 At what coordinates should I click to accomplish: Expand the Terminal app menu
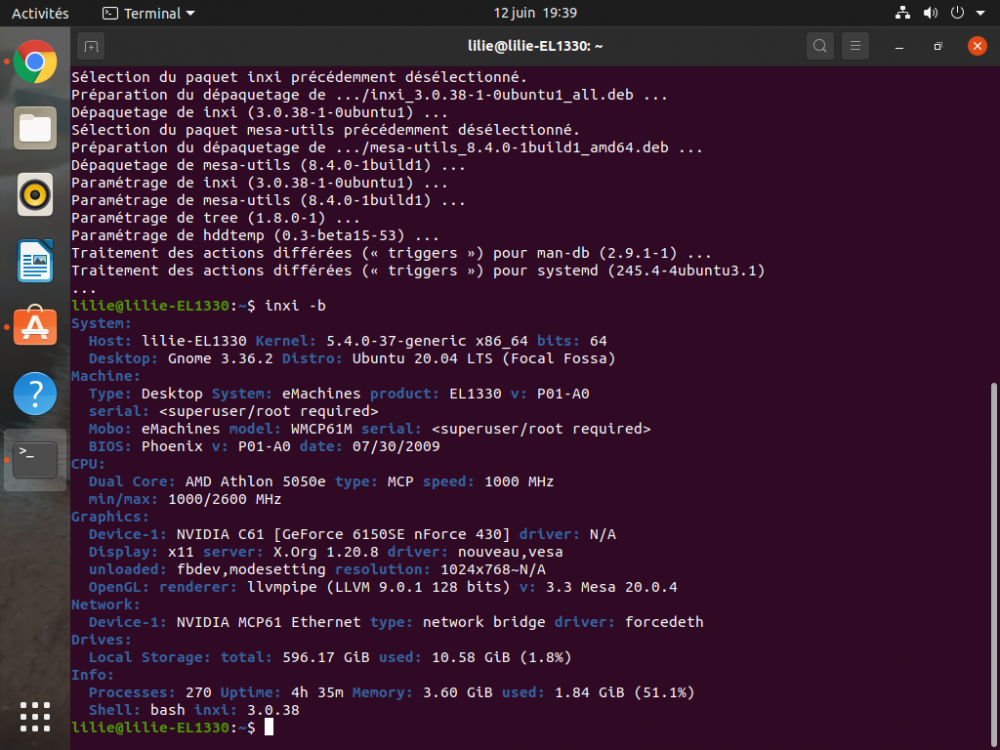pos(149,14)
